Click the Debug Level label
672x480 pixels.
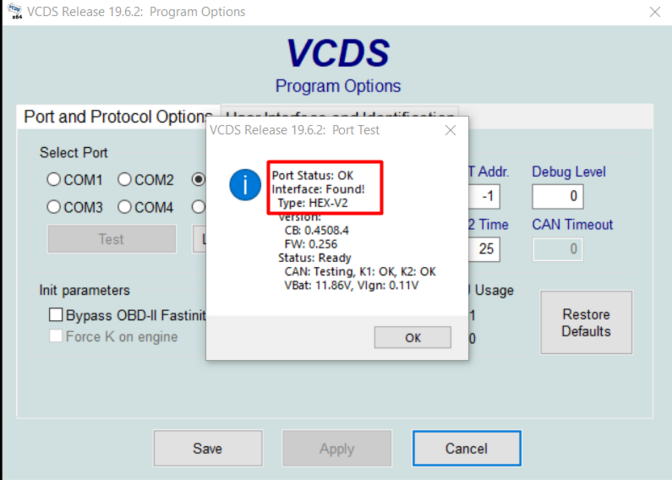tap(568, 171)
